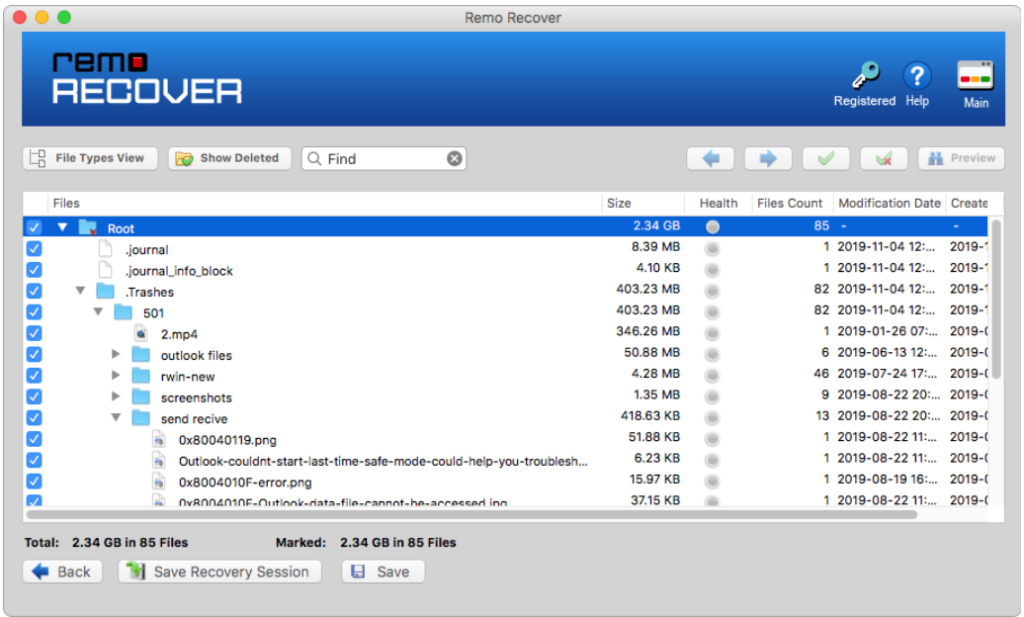1024x617 pixels.
Task: Click the blue back navigation arrow
Action: point(710,158)
